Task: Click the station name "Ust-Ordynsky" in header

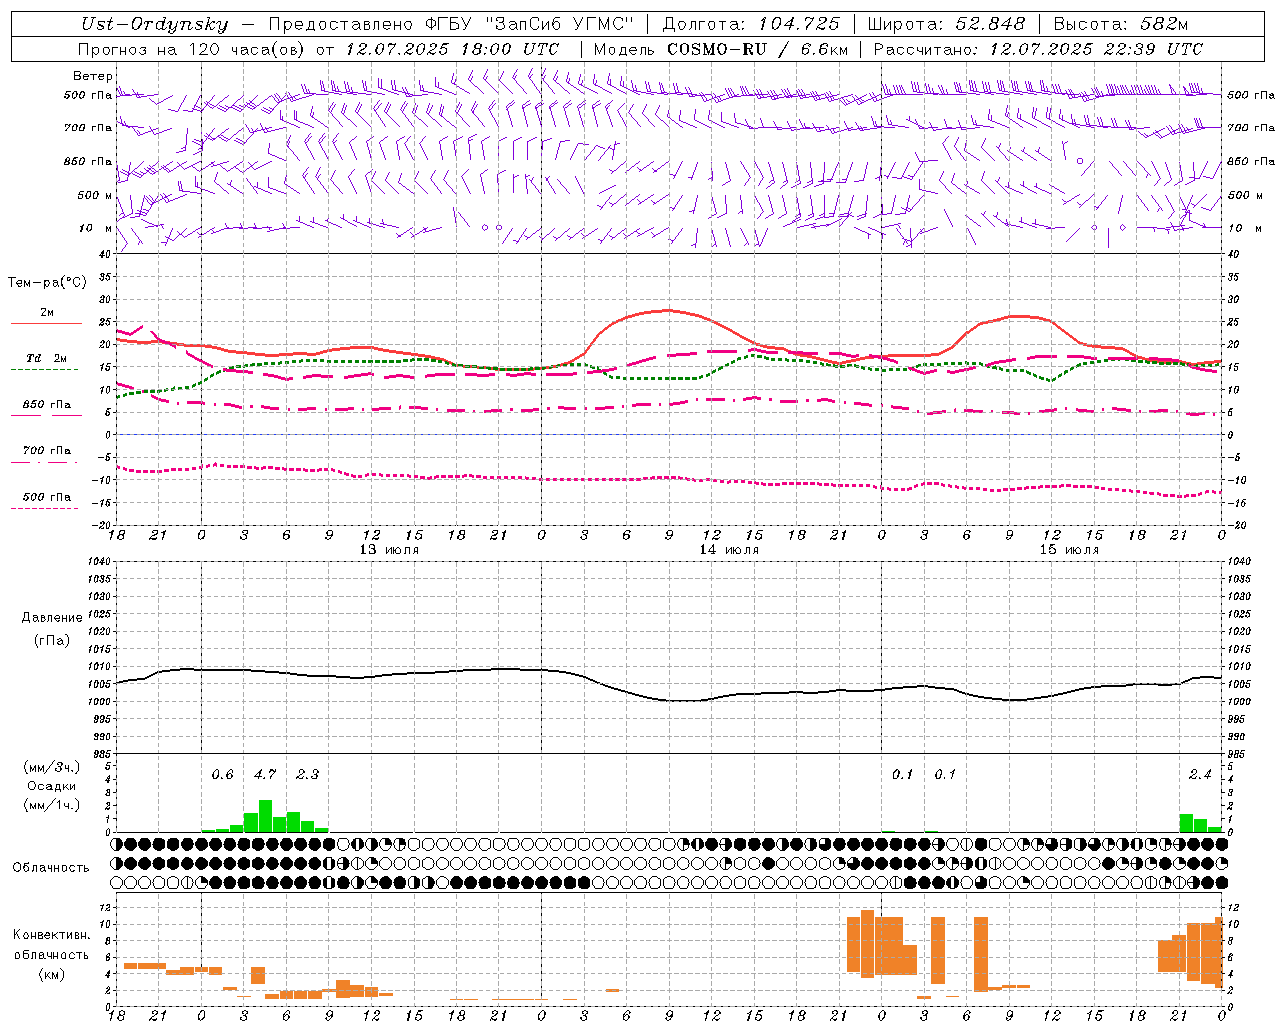Action: 154,25
